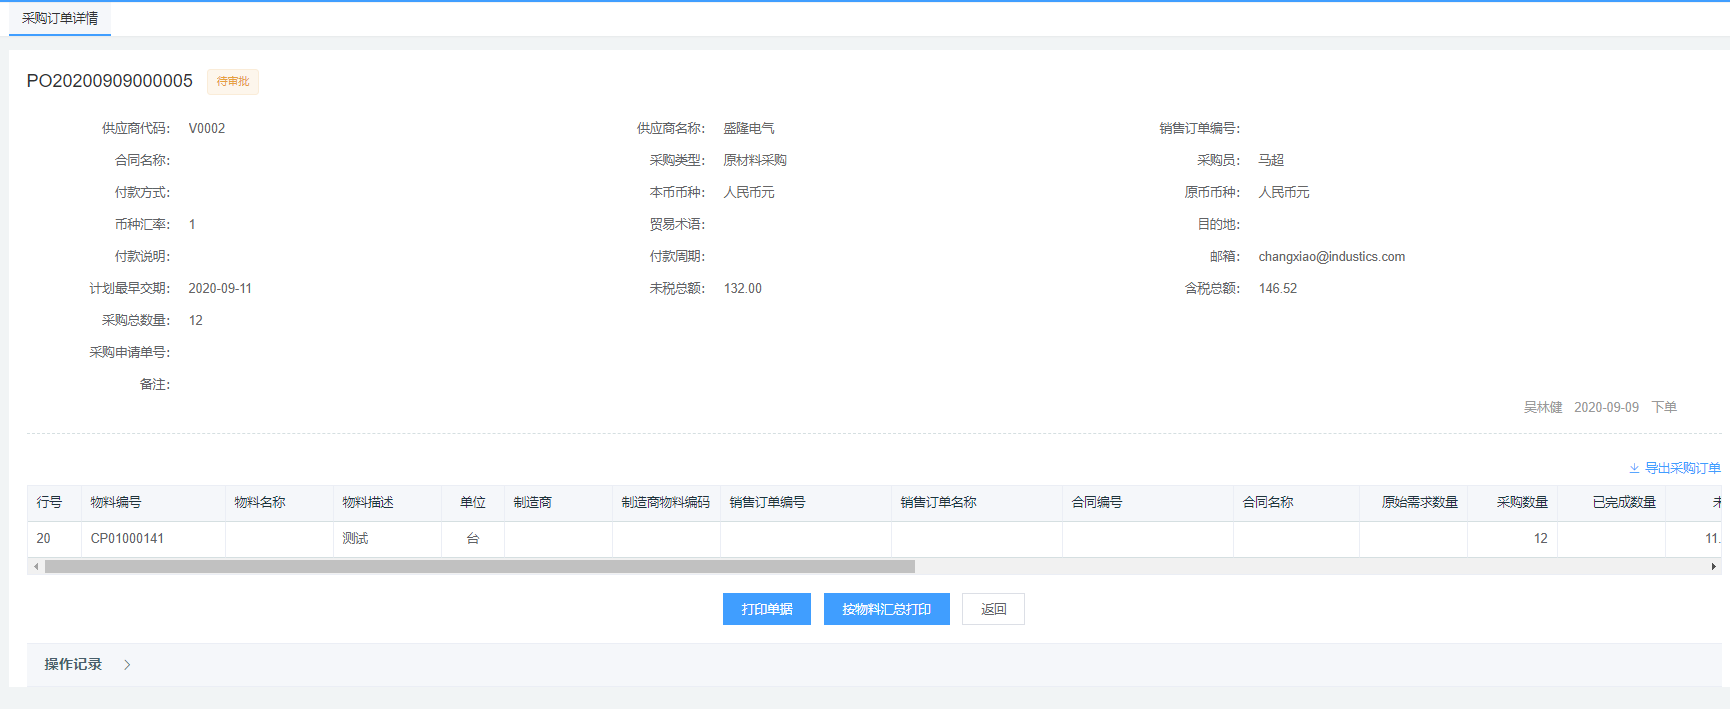The width and height of the screenshot is (1730, 709).
Task: Click the 操作记录 section title
Action: tap(73, 665)
